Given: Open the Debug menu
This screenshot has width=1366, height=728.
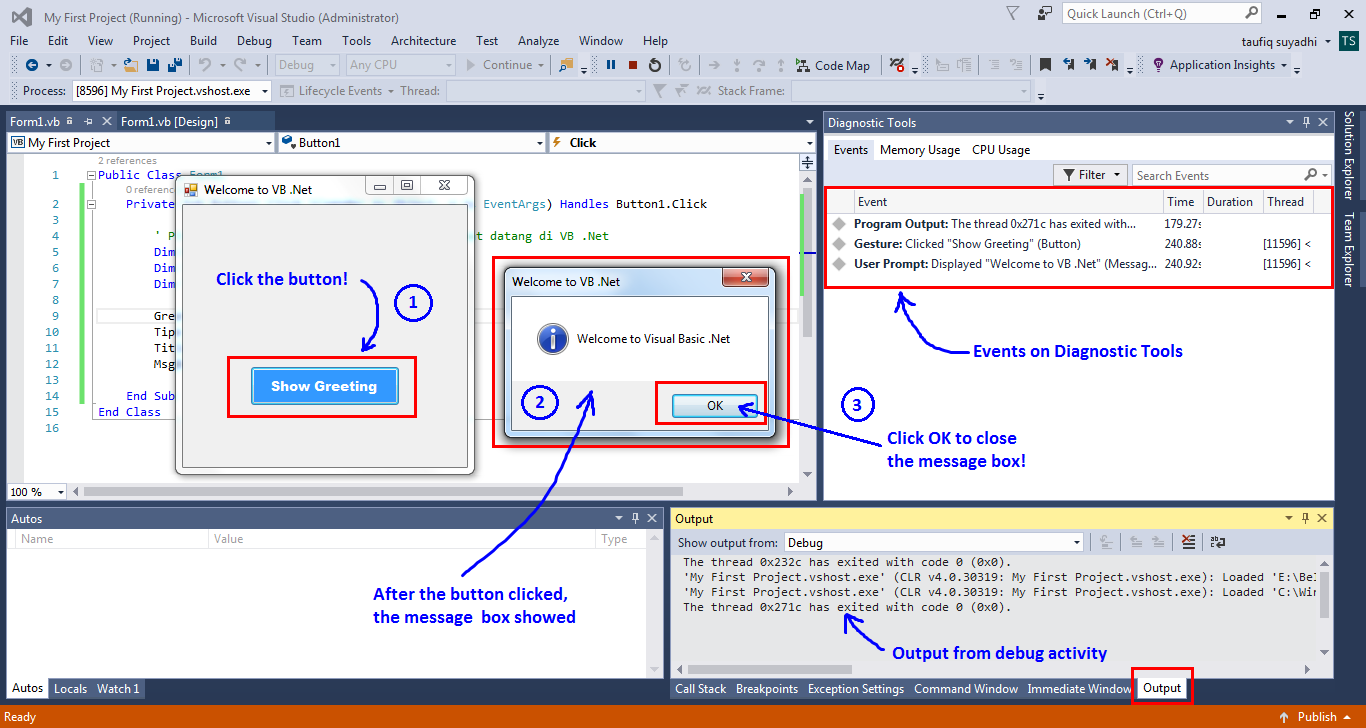Looking at the screenshot, I should point(254,41).
